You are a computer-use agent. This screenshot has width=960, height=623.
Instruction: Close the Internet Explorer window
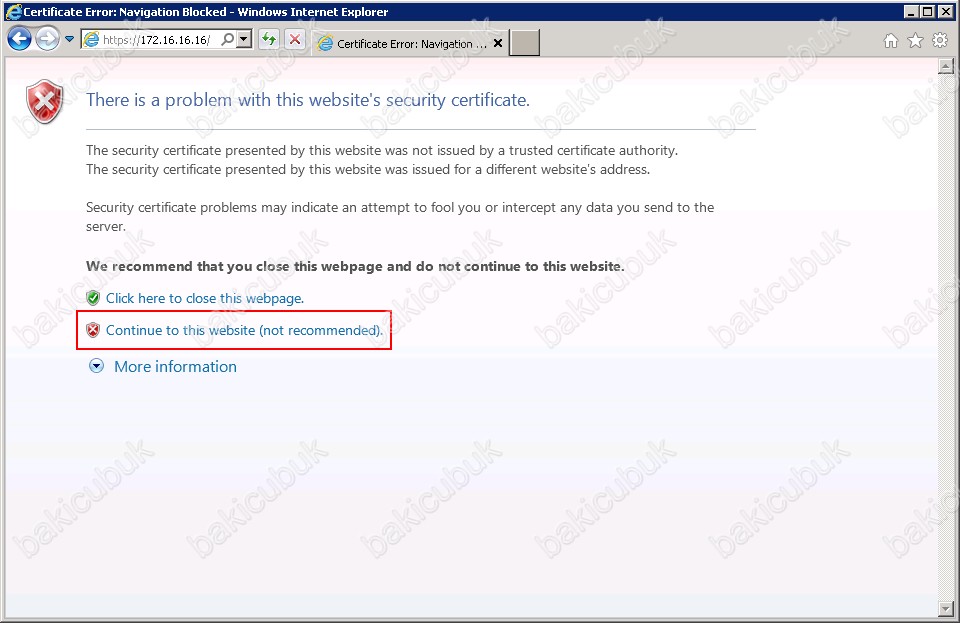pyautogui.click(x=945, y=12)
